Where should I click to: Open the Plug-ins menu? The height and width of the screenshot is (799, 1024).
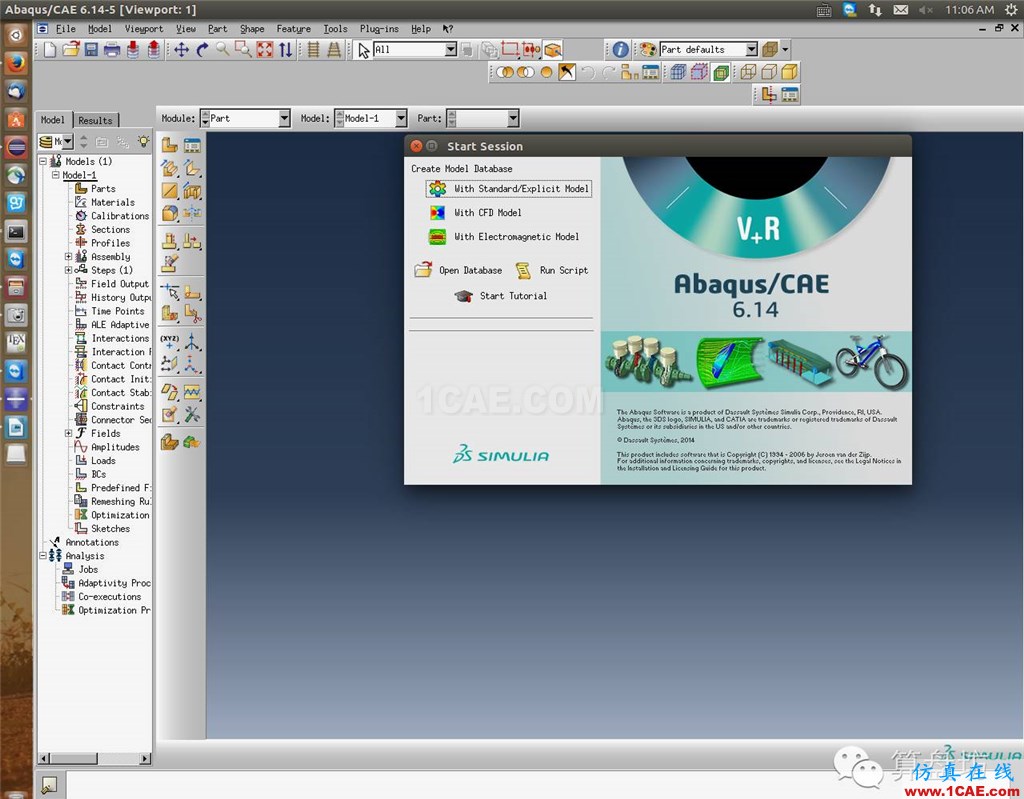[x=379, y=29]
